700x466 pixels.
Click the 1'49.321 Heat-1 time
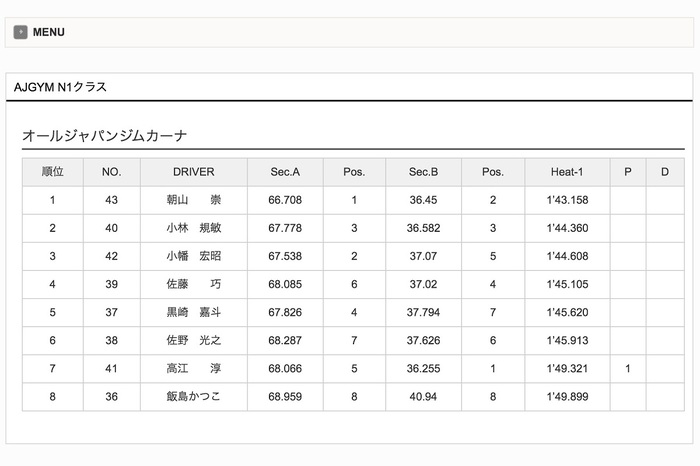[x=567, y=369]
